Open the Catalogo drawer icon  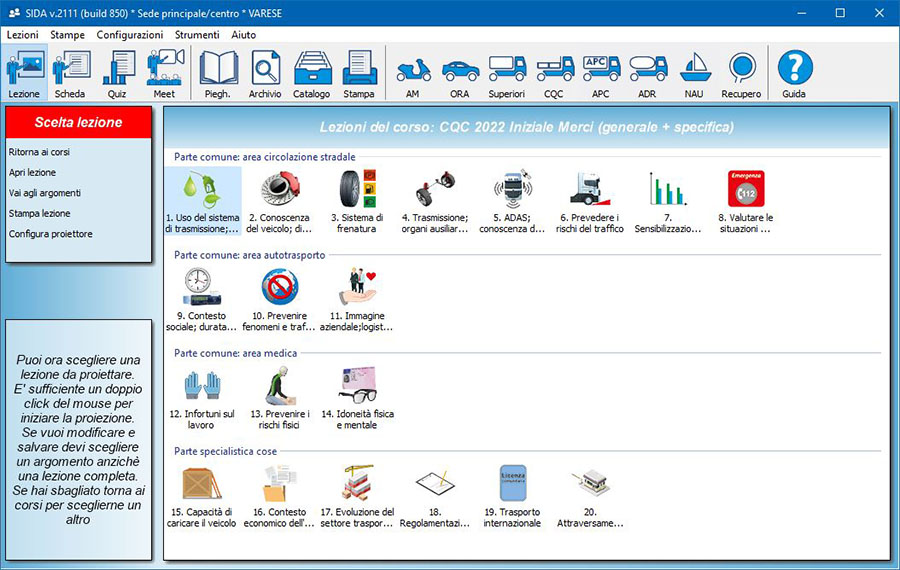point(312,74)
